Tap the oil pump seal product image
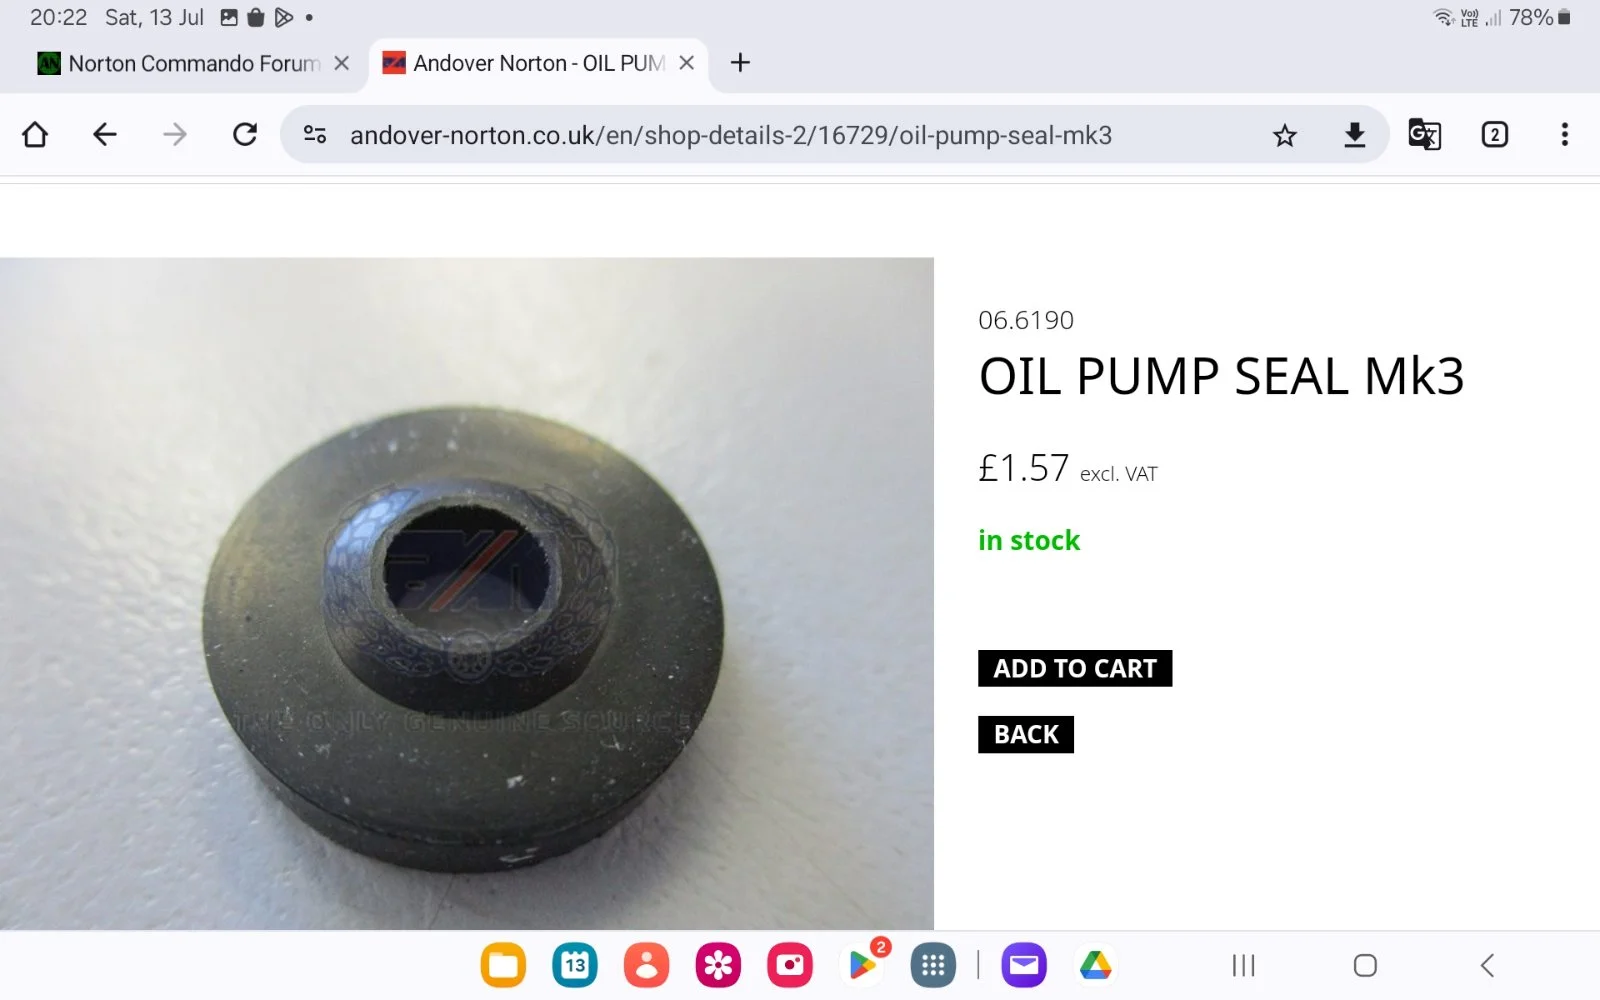Viewport: 1600px width, 1000px height. [466, 594]
